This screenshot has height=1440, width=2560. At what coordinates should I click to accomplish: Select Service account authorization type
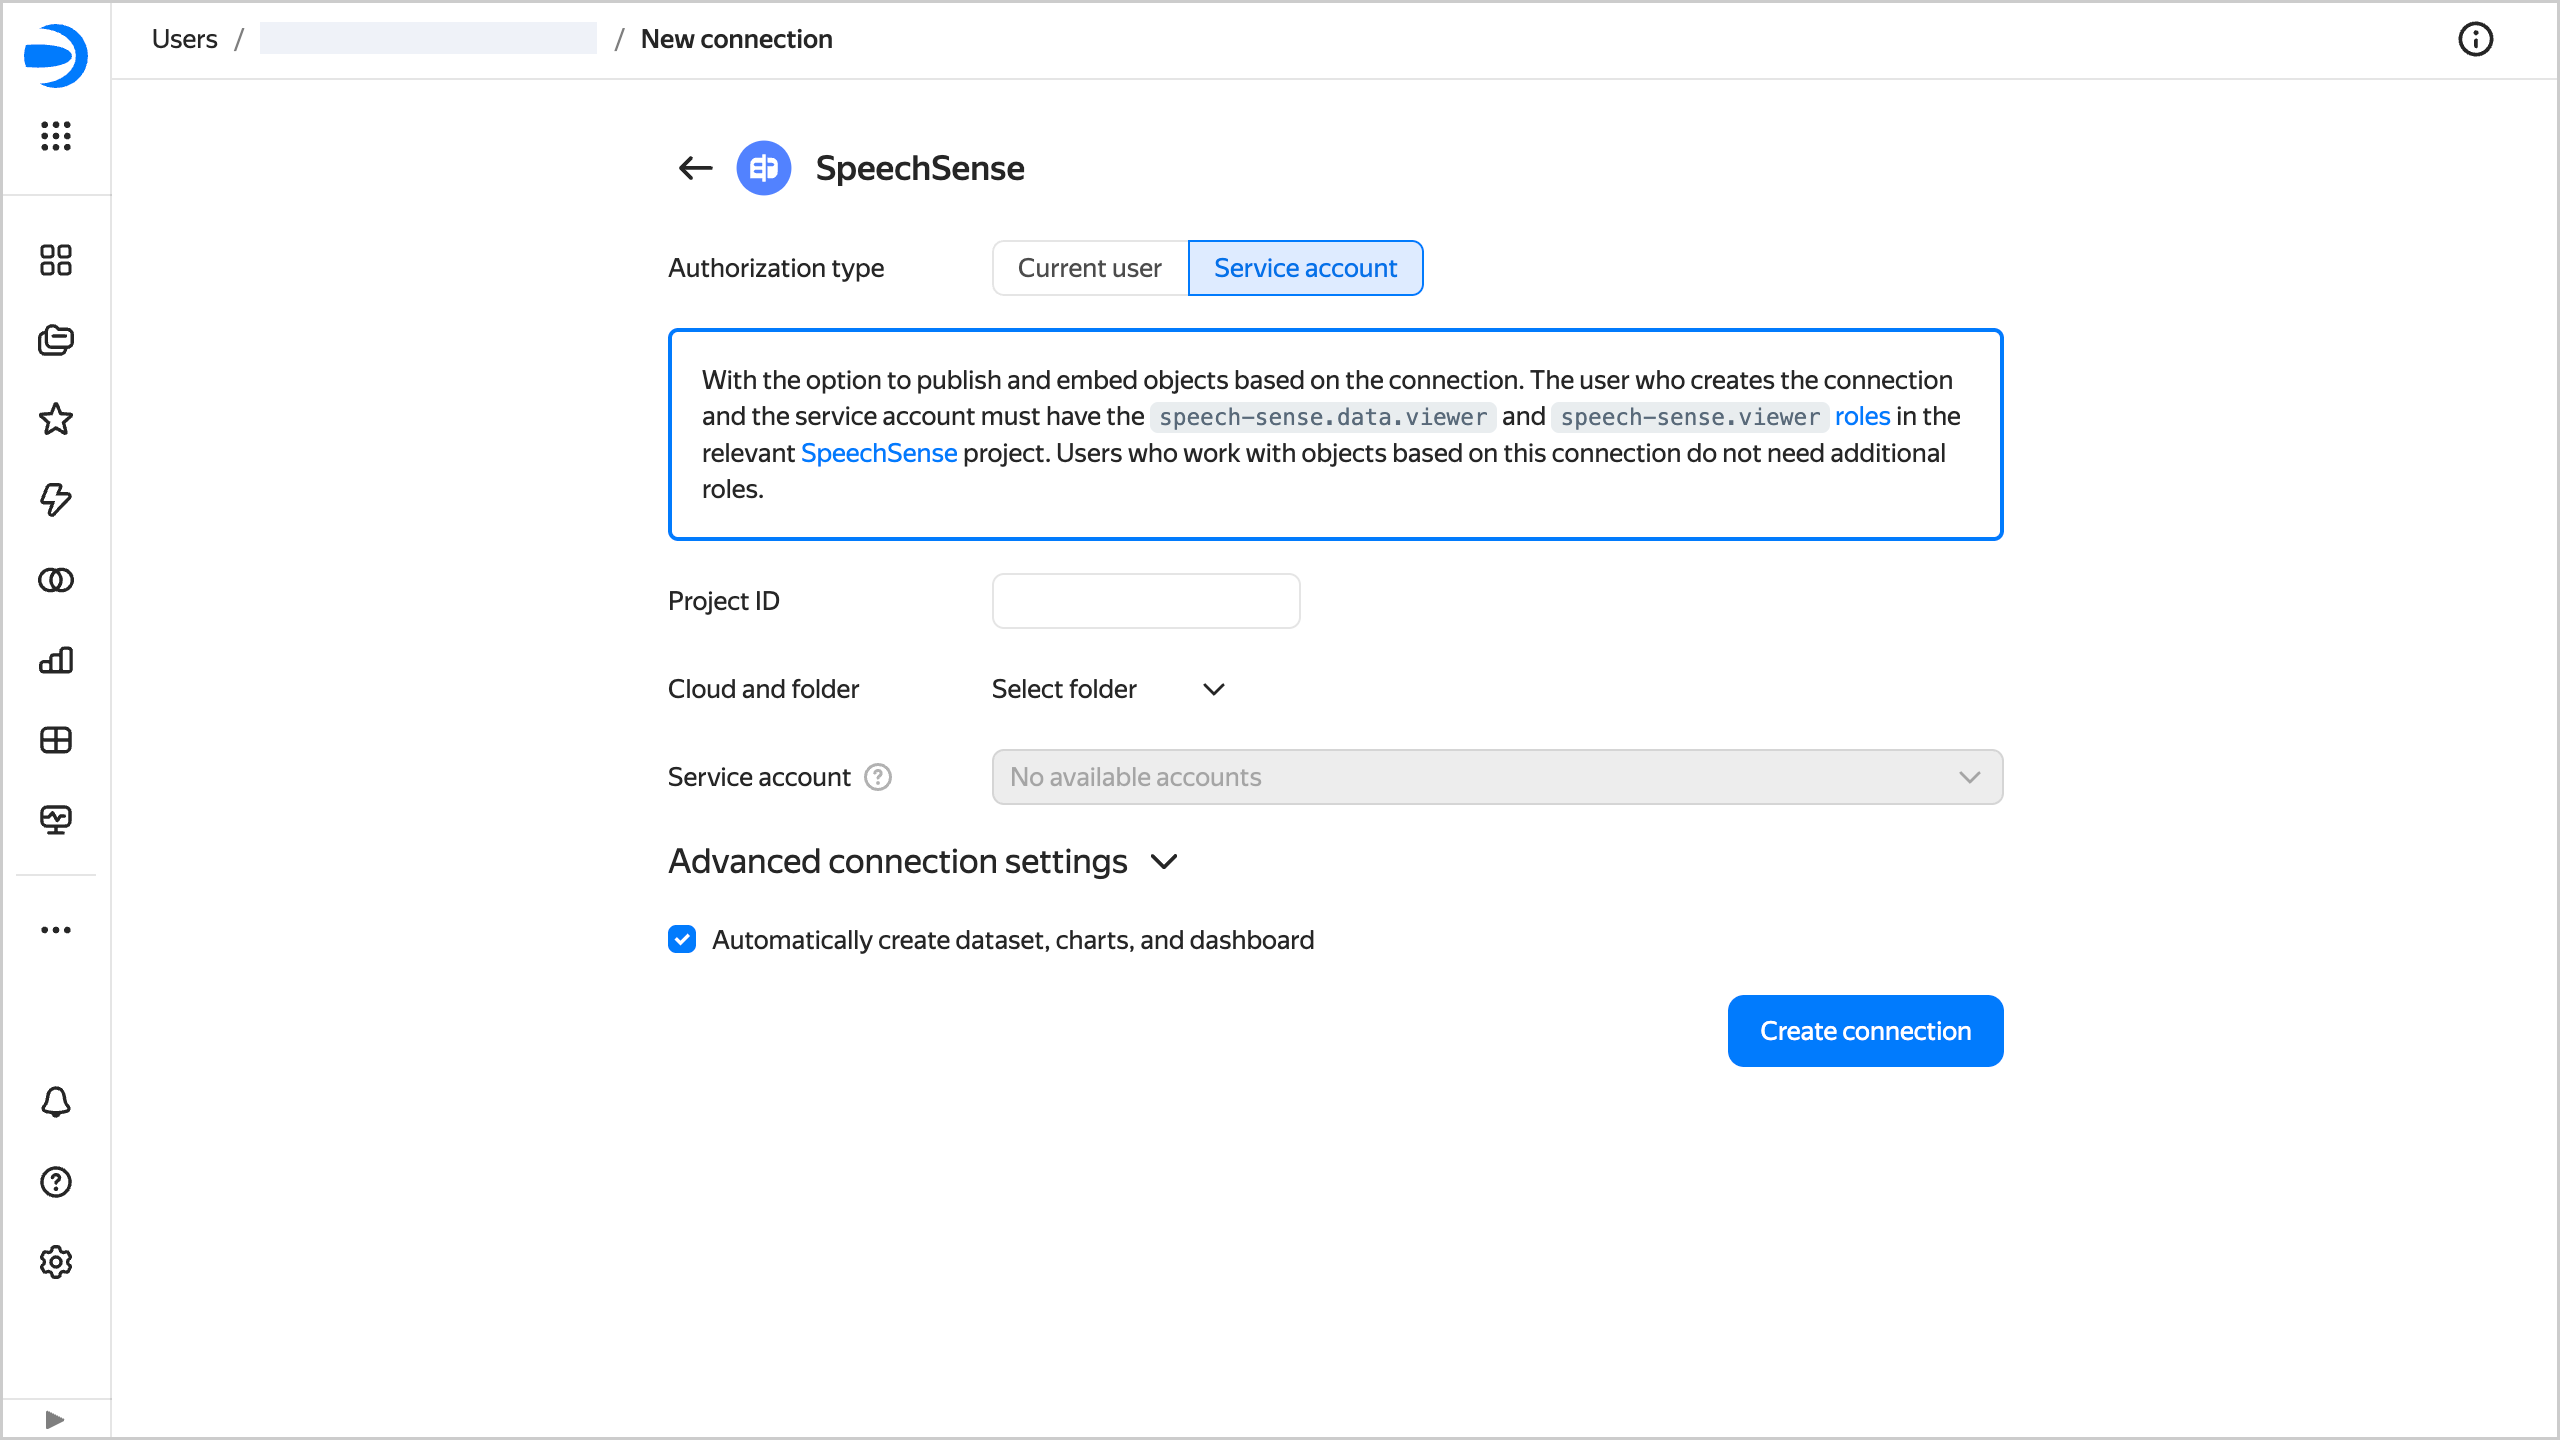tap(1305, 268)
